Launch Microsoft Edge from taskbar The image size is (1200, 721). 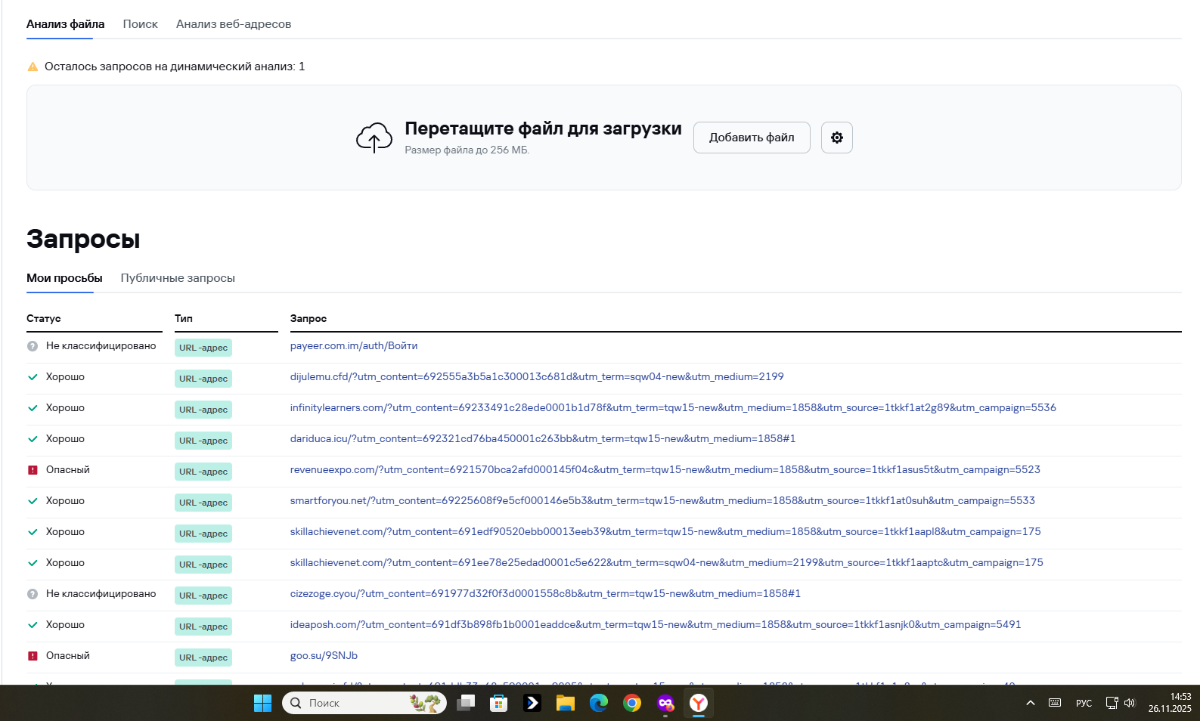click(x=598, y=703)
